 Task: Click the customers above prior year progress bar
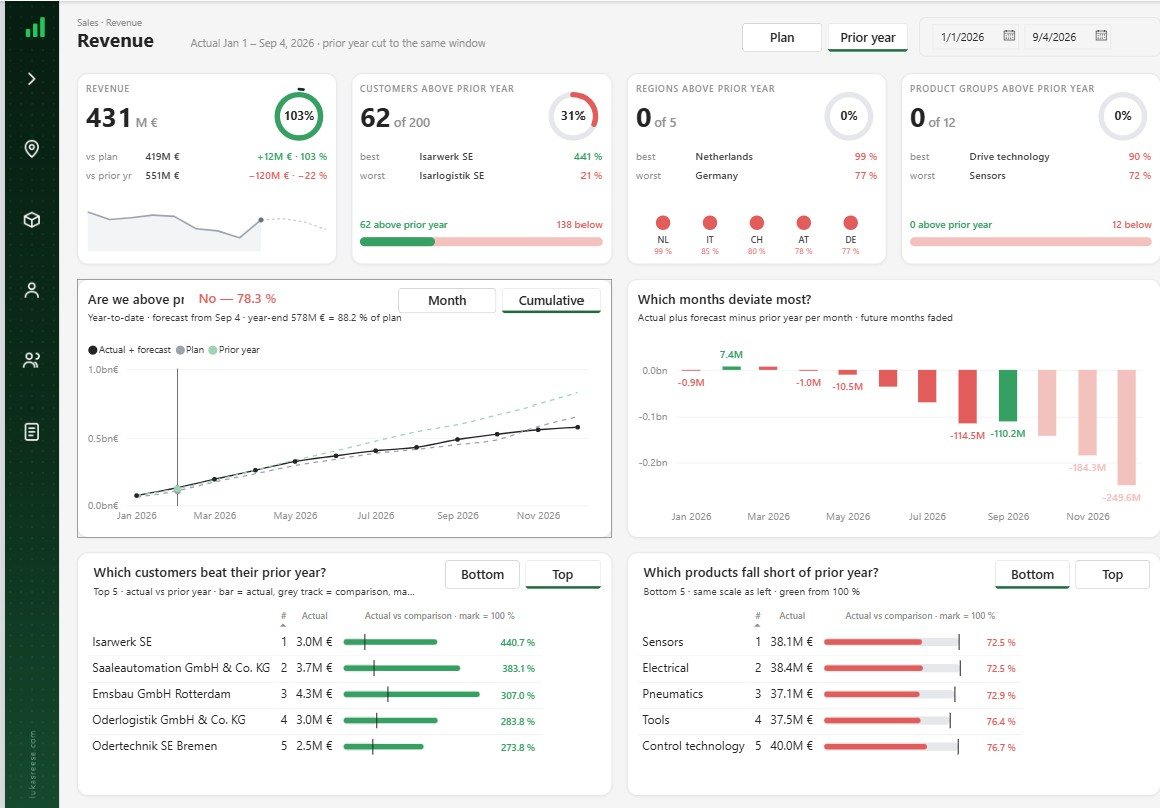coord(481,242)
